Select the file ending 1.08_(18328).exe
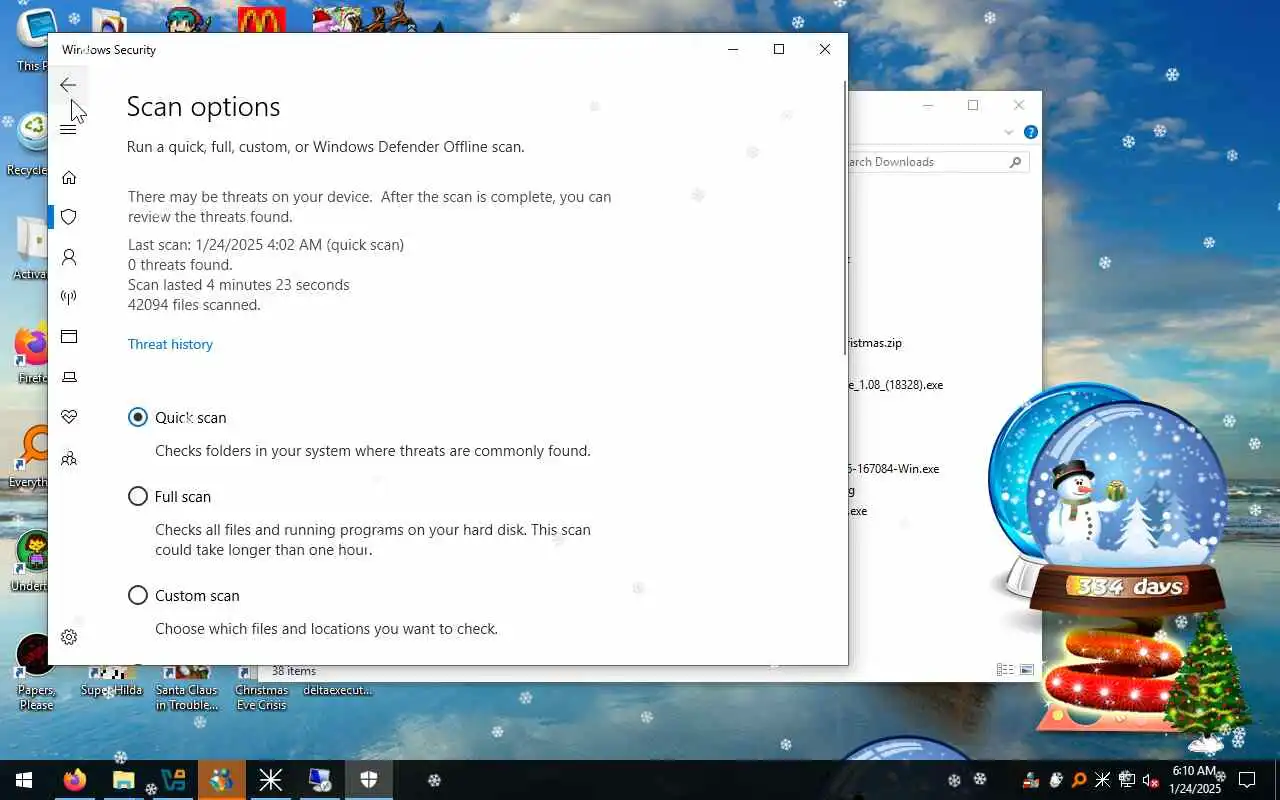Screen dimensions: 1280x800 pos(896,385)
